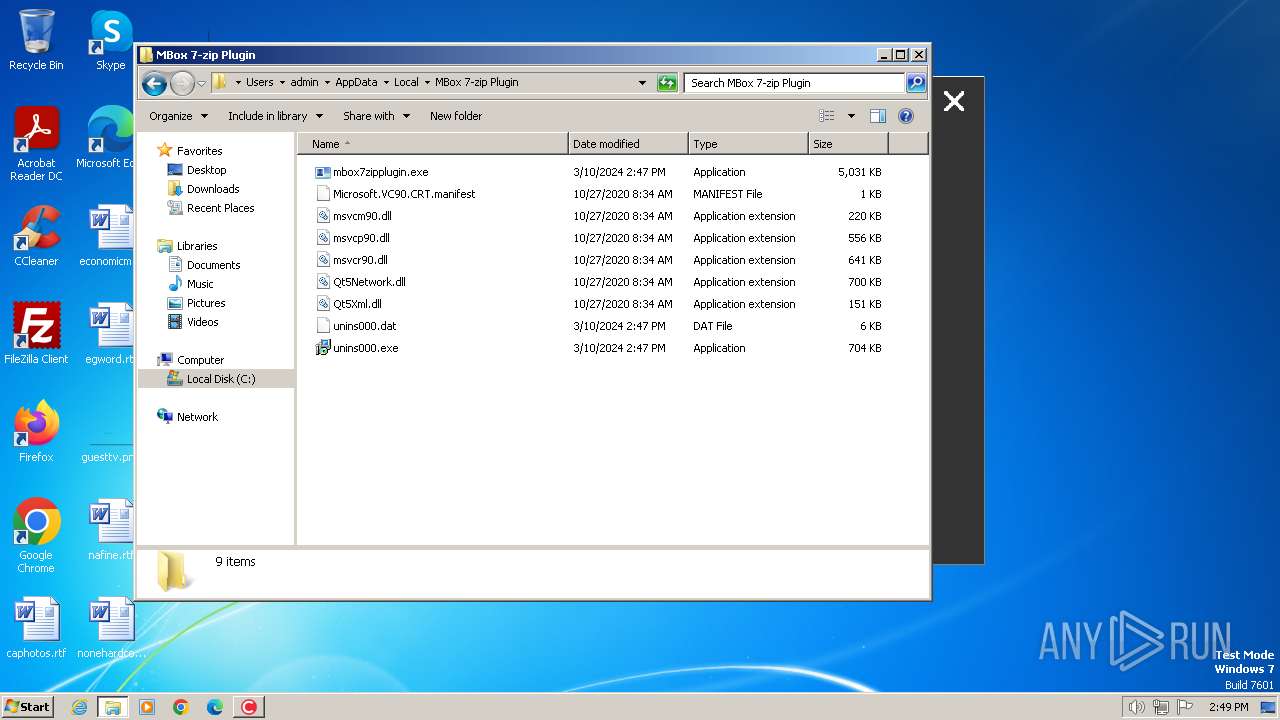Launch Microsoft Edge from the taskbar

[215, 707]
